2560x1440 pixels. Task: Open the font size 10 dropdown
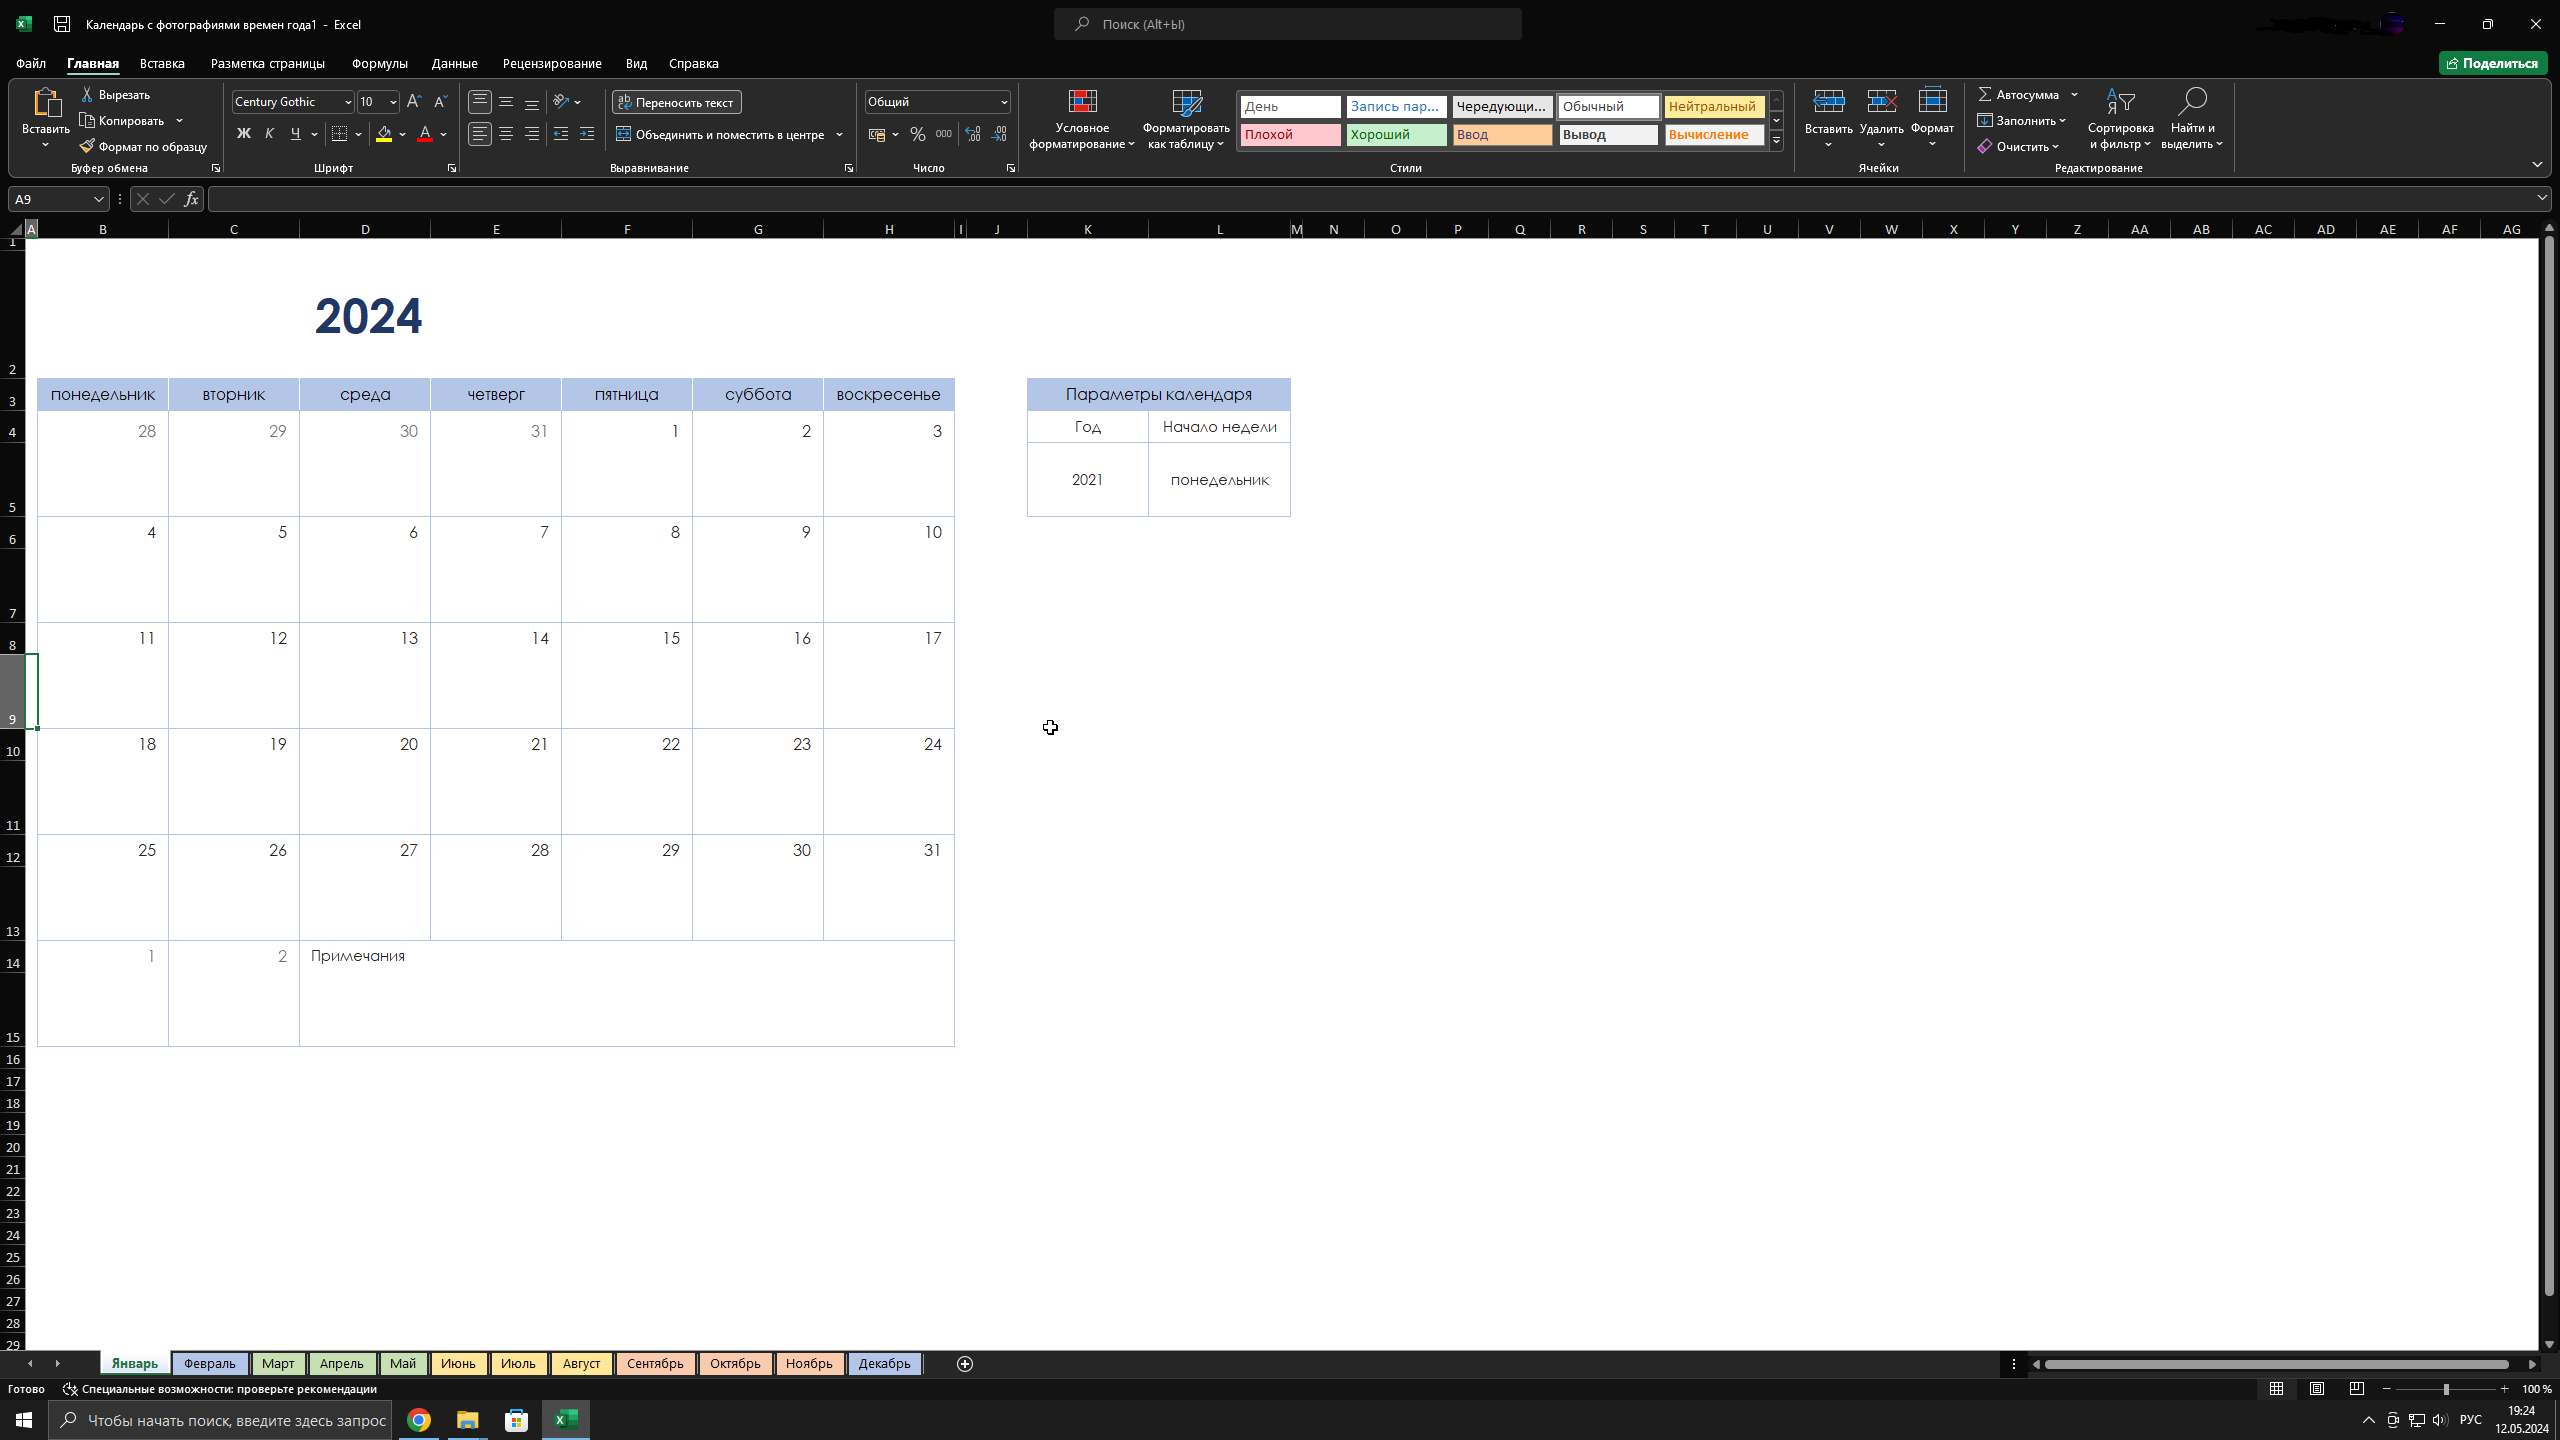(393, 102)
